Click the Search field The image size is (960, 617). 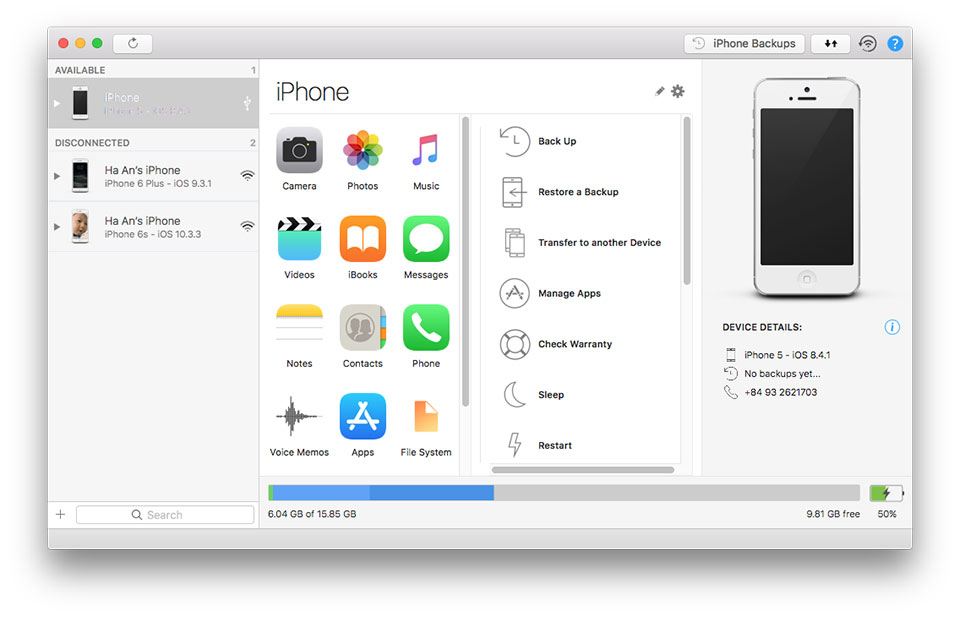(x=165, y=515)
